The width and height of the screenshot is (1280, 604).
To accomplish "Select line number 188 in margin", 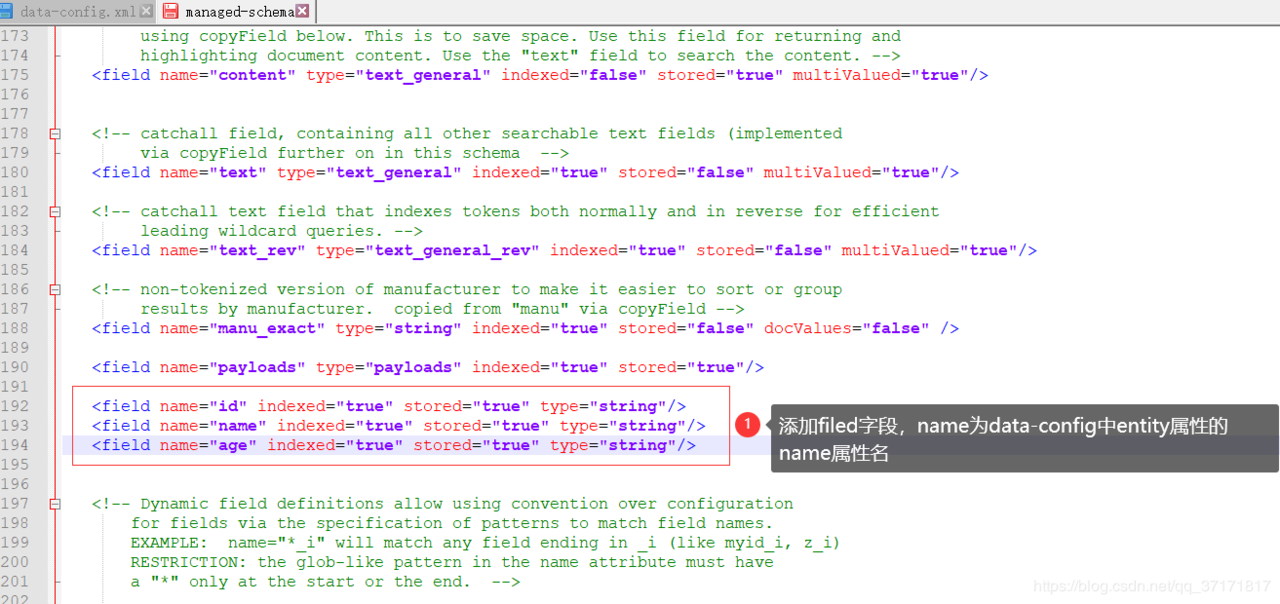I will point(15,328).
